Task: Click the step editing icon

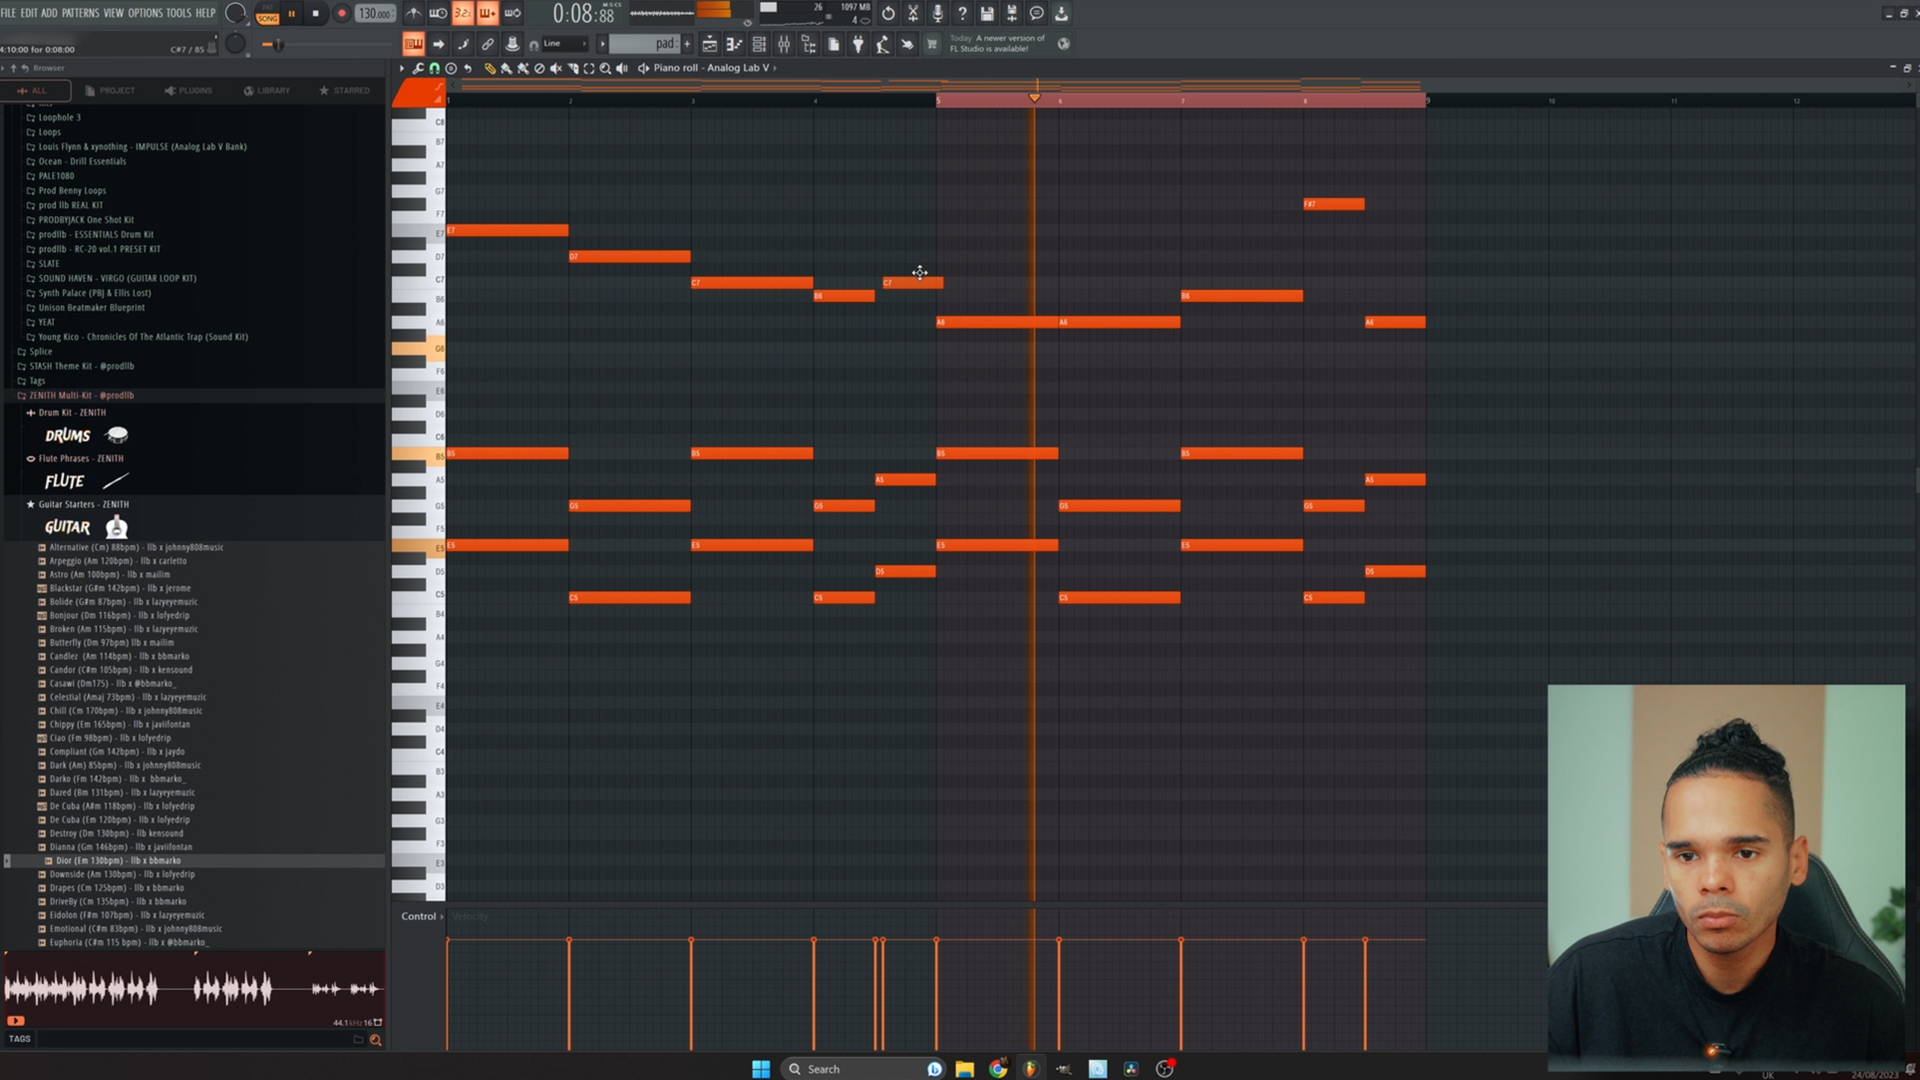Action: coord(463,44)
